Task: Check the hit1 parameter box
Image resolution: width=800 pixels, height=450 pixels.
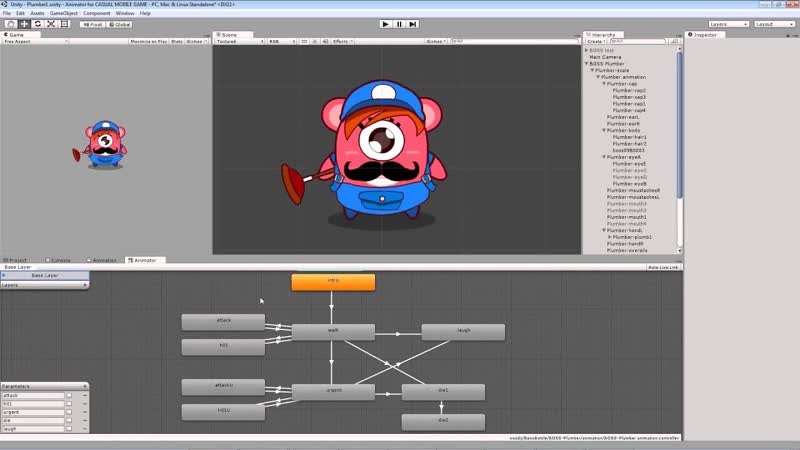Action: [69, 404]
